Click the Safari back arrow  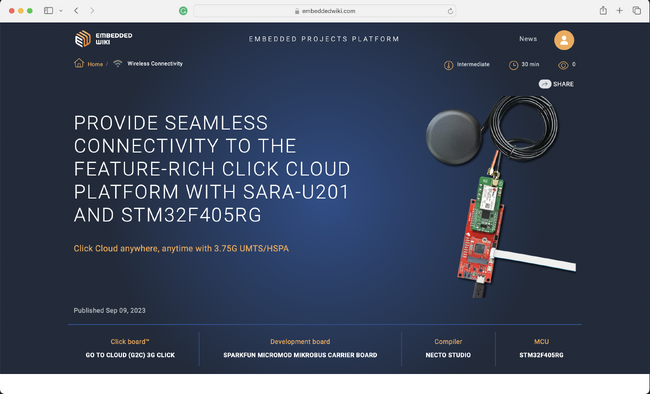[76, 11]
